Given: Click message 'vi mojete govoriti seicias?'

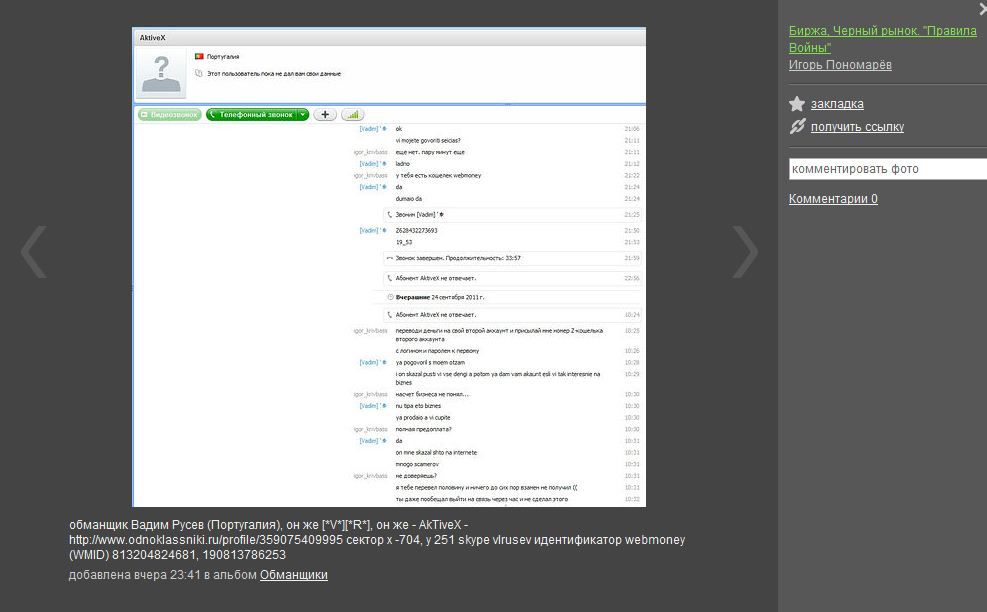Looking at the screenshot, I should (x=428, y=140).
